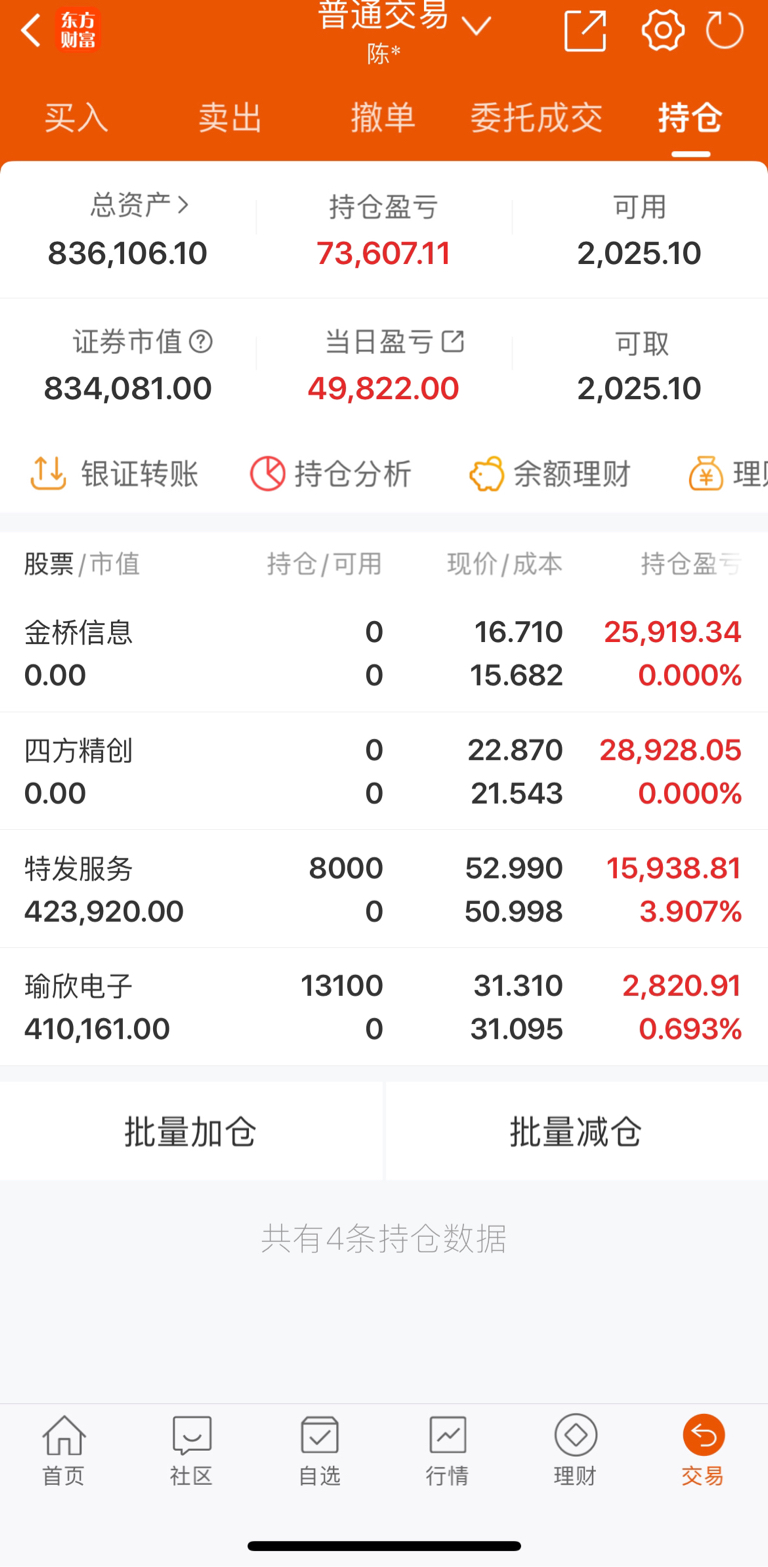Tap the back arrow at top left

coord(31,30)
